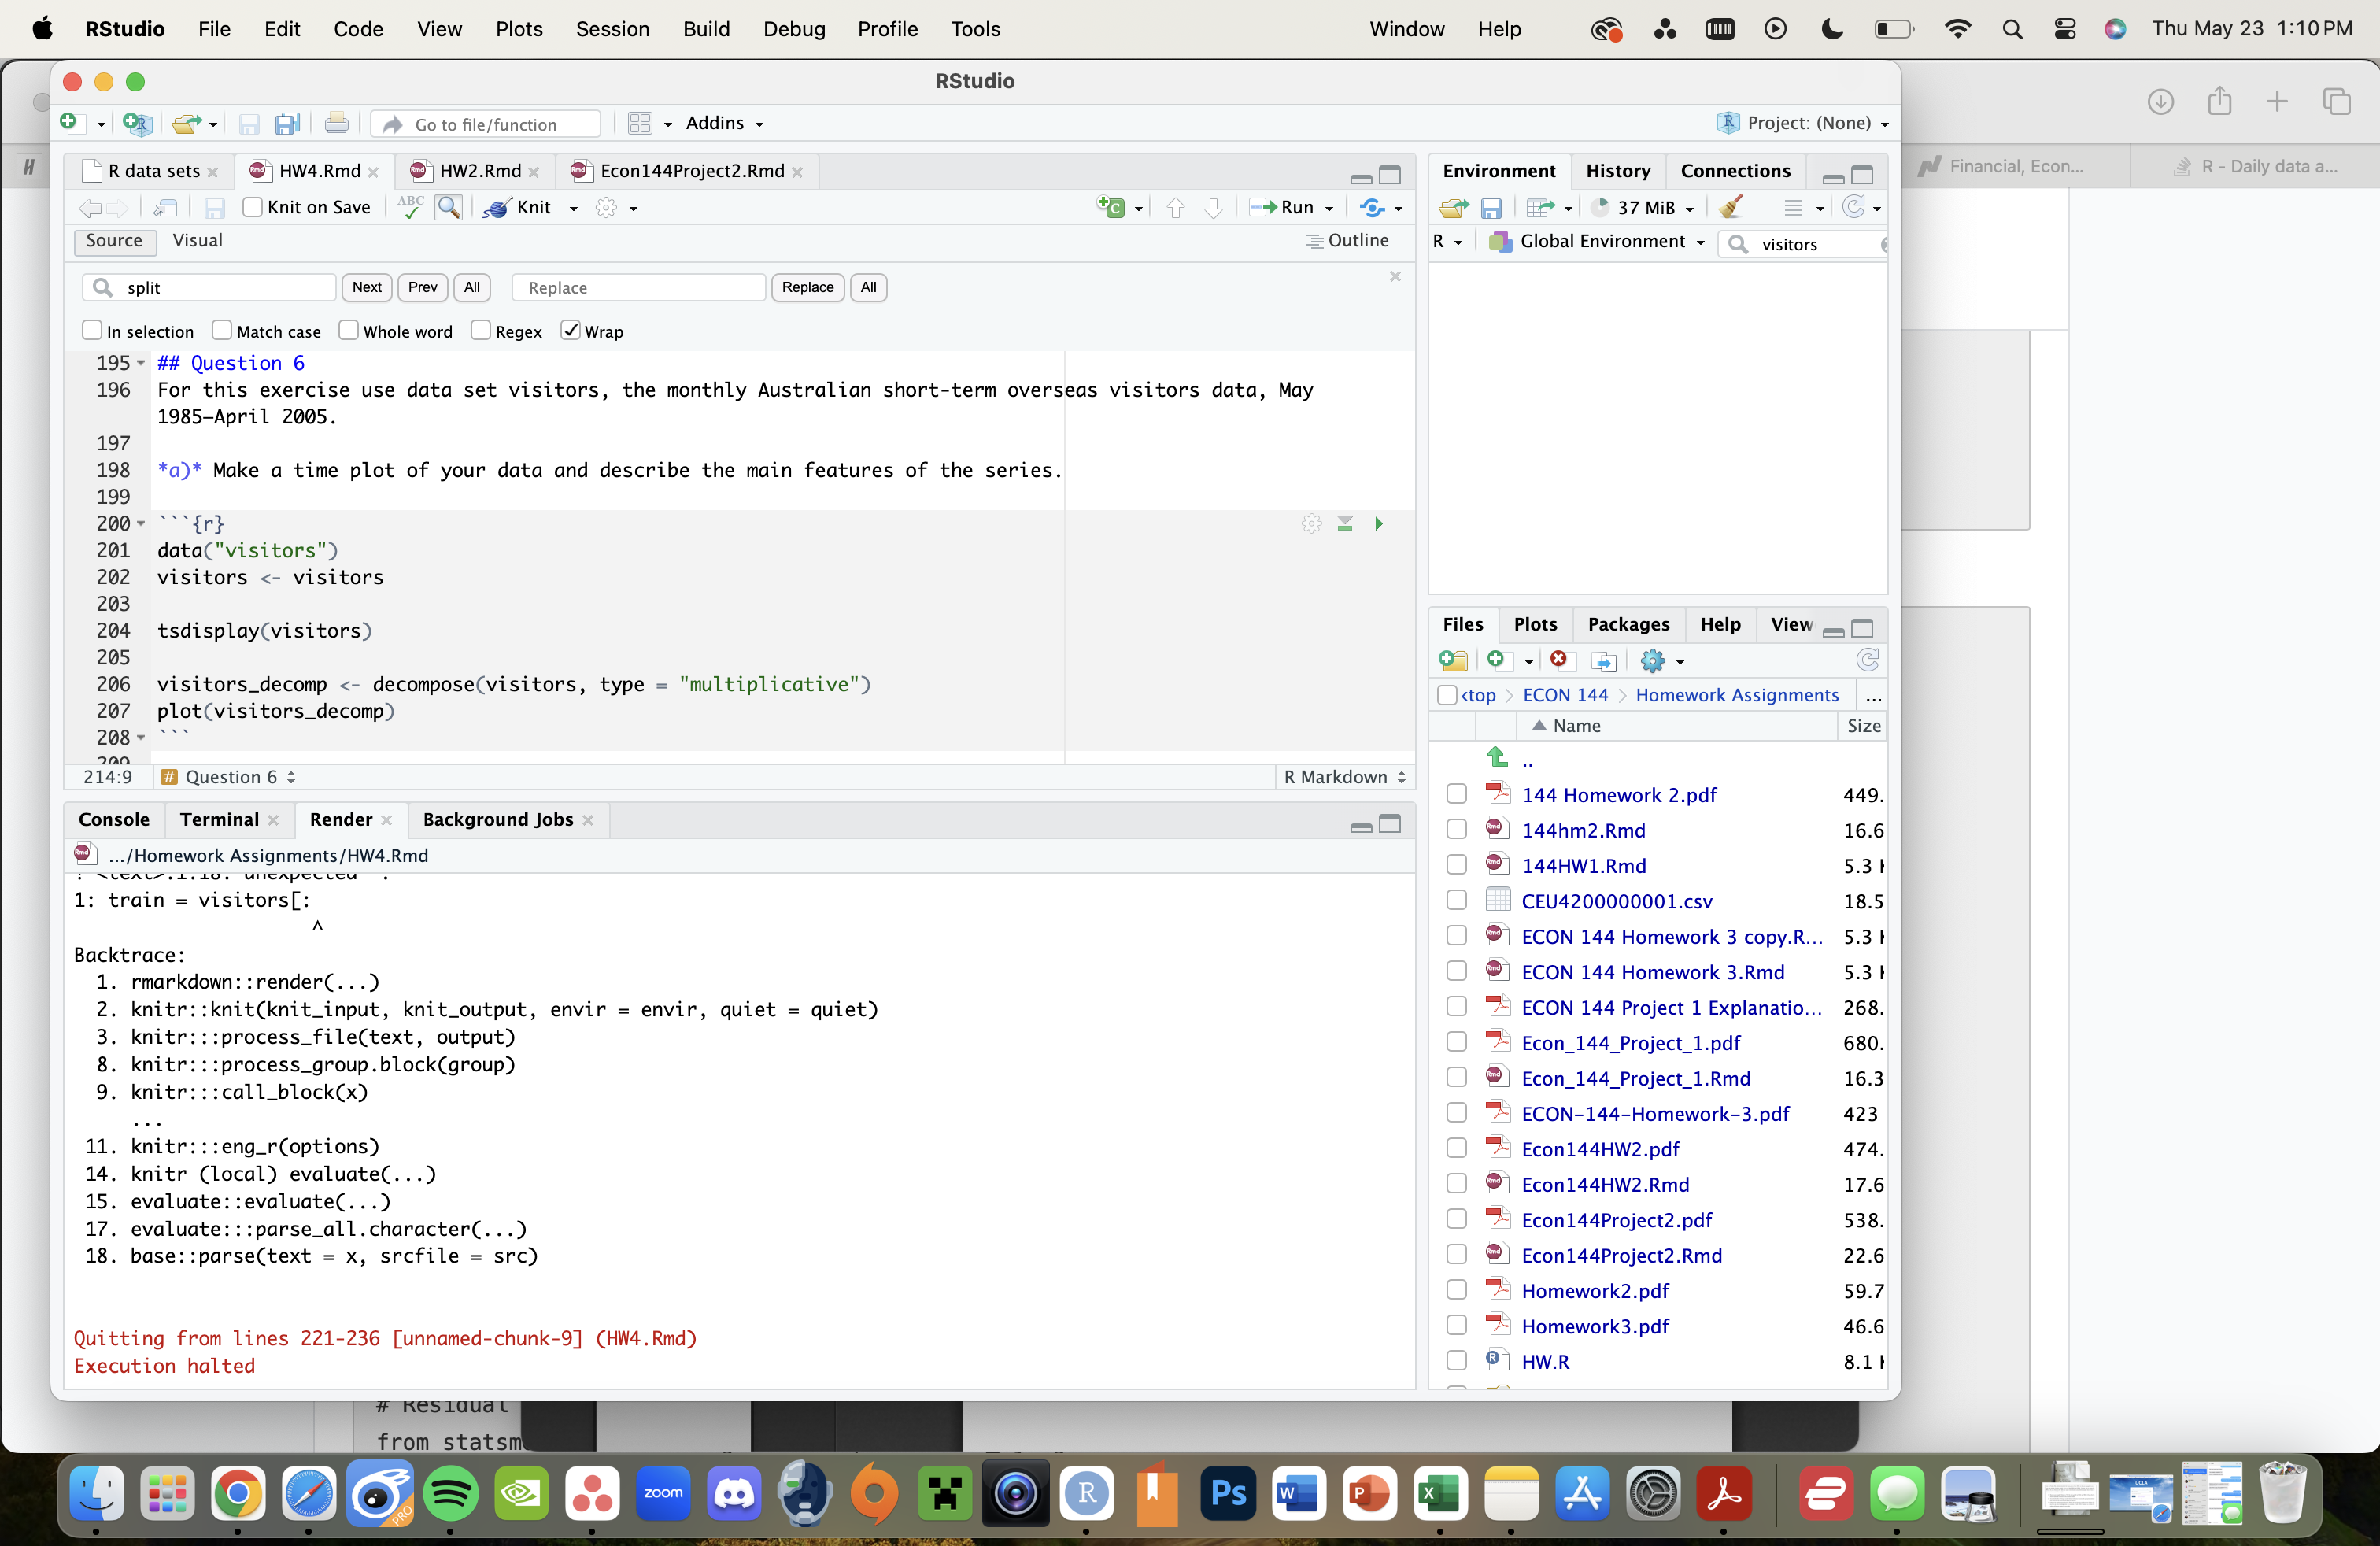
Task: Check box next to 144hm2.Rmd
Action: 1457,829
